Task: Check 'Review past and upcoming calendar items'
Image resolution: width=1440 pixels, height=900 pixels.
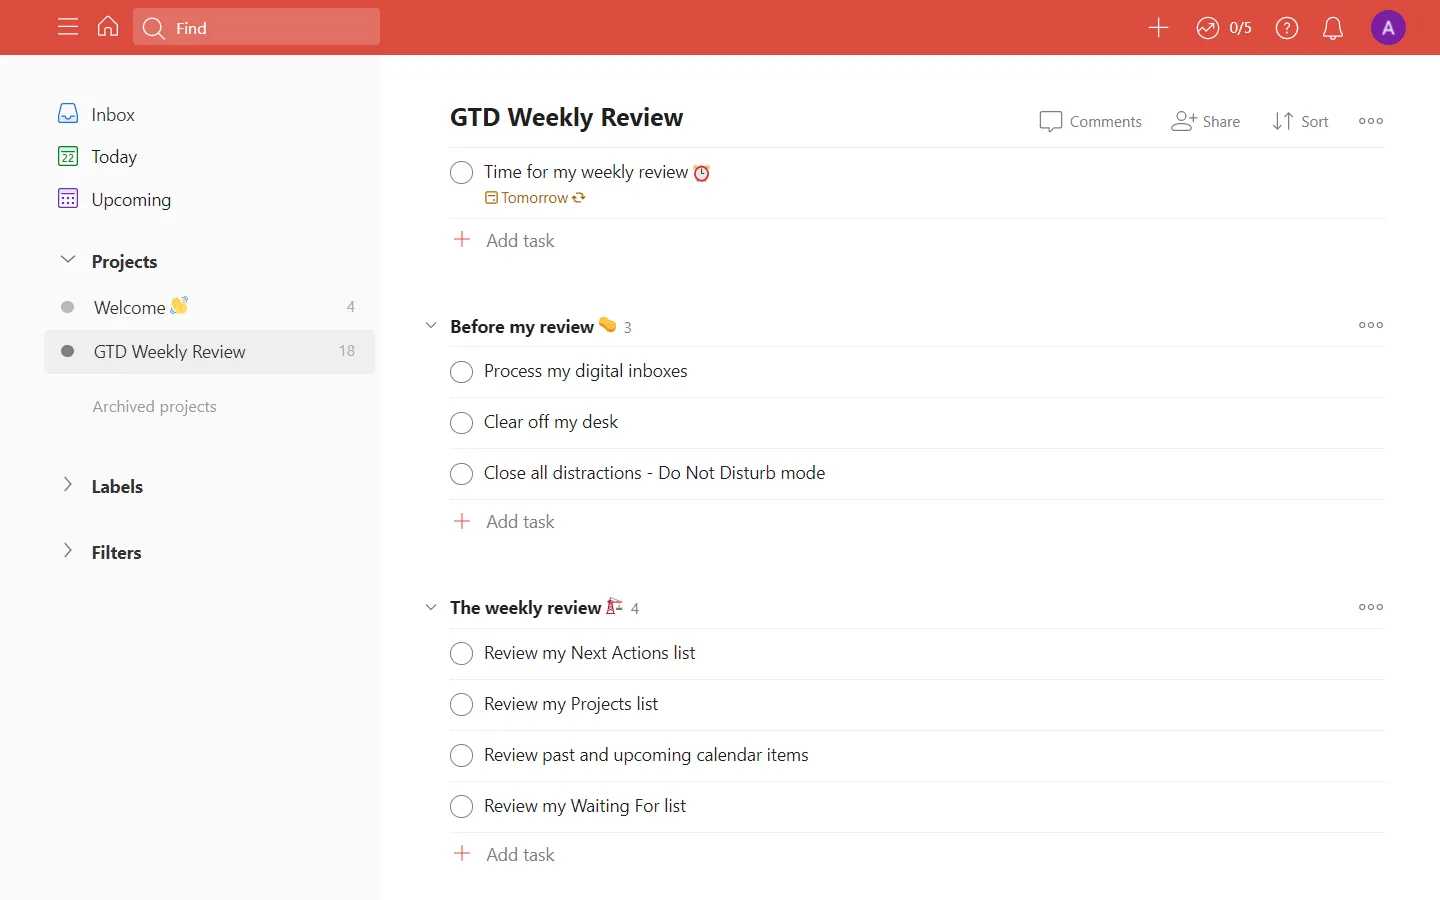Action: (x=461, y=756)
